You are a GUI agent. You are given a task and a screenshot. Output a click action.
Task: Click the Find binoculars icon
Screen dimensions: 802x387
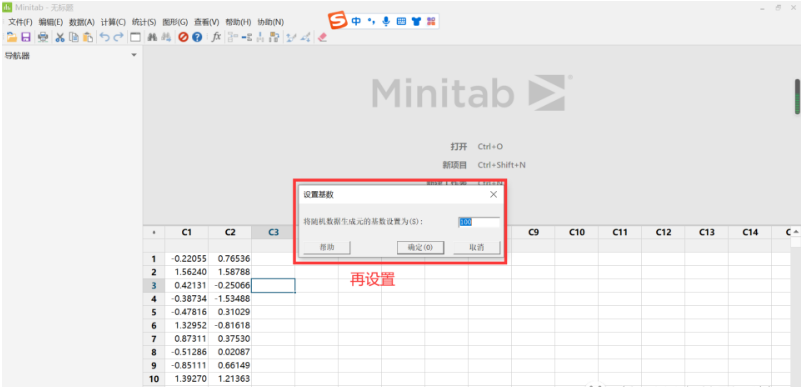(x=152, y=37)
